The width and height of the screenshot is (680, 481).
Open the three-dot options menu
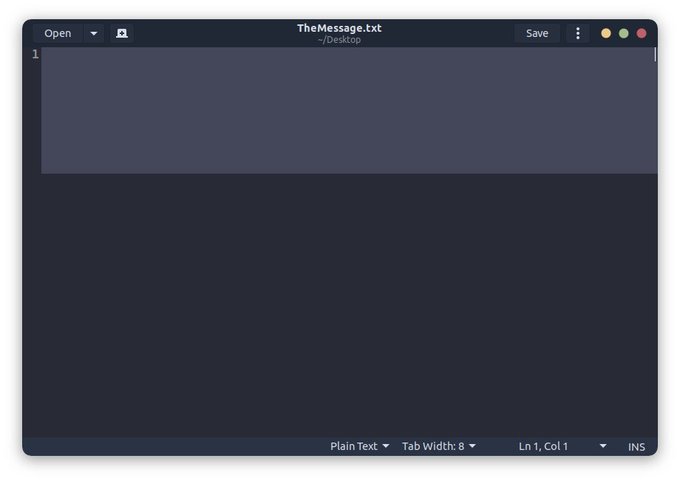click(x=578, y=33)
